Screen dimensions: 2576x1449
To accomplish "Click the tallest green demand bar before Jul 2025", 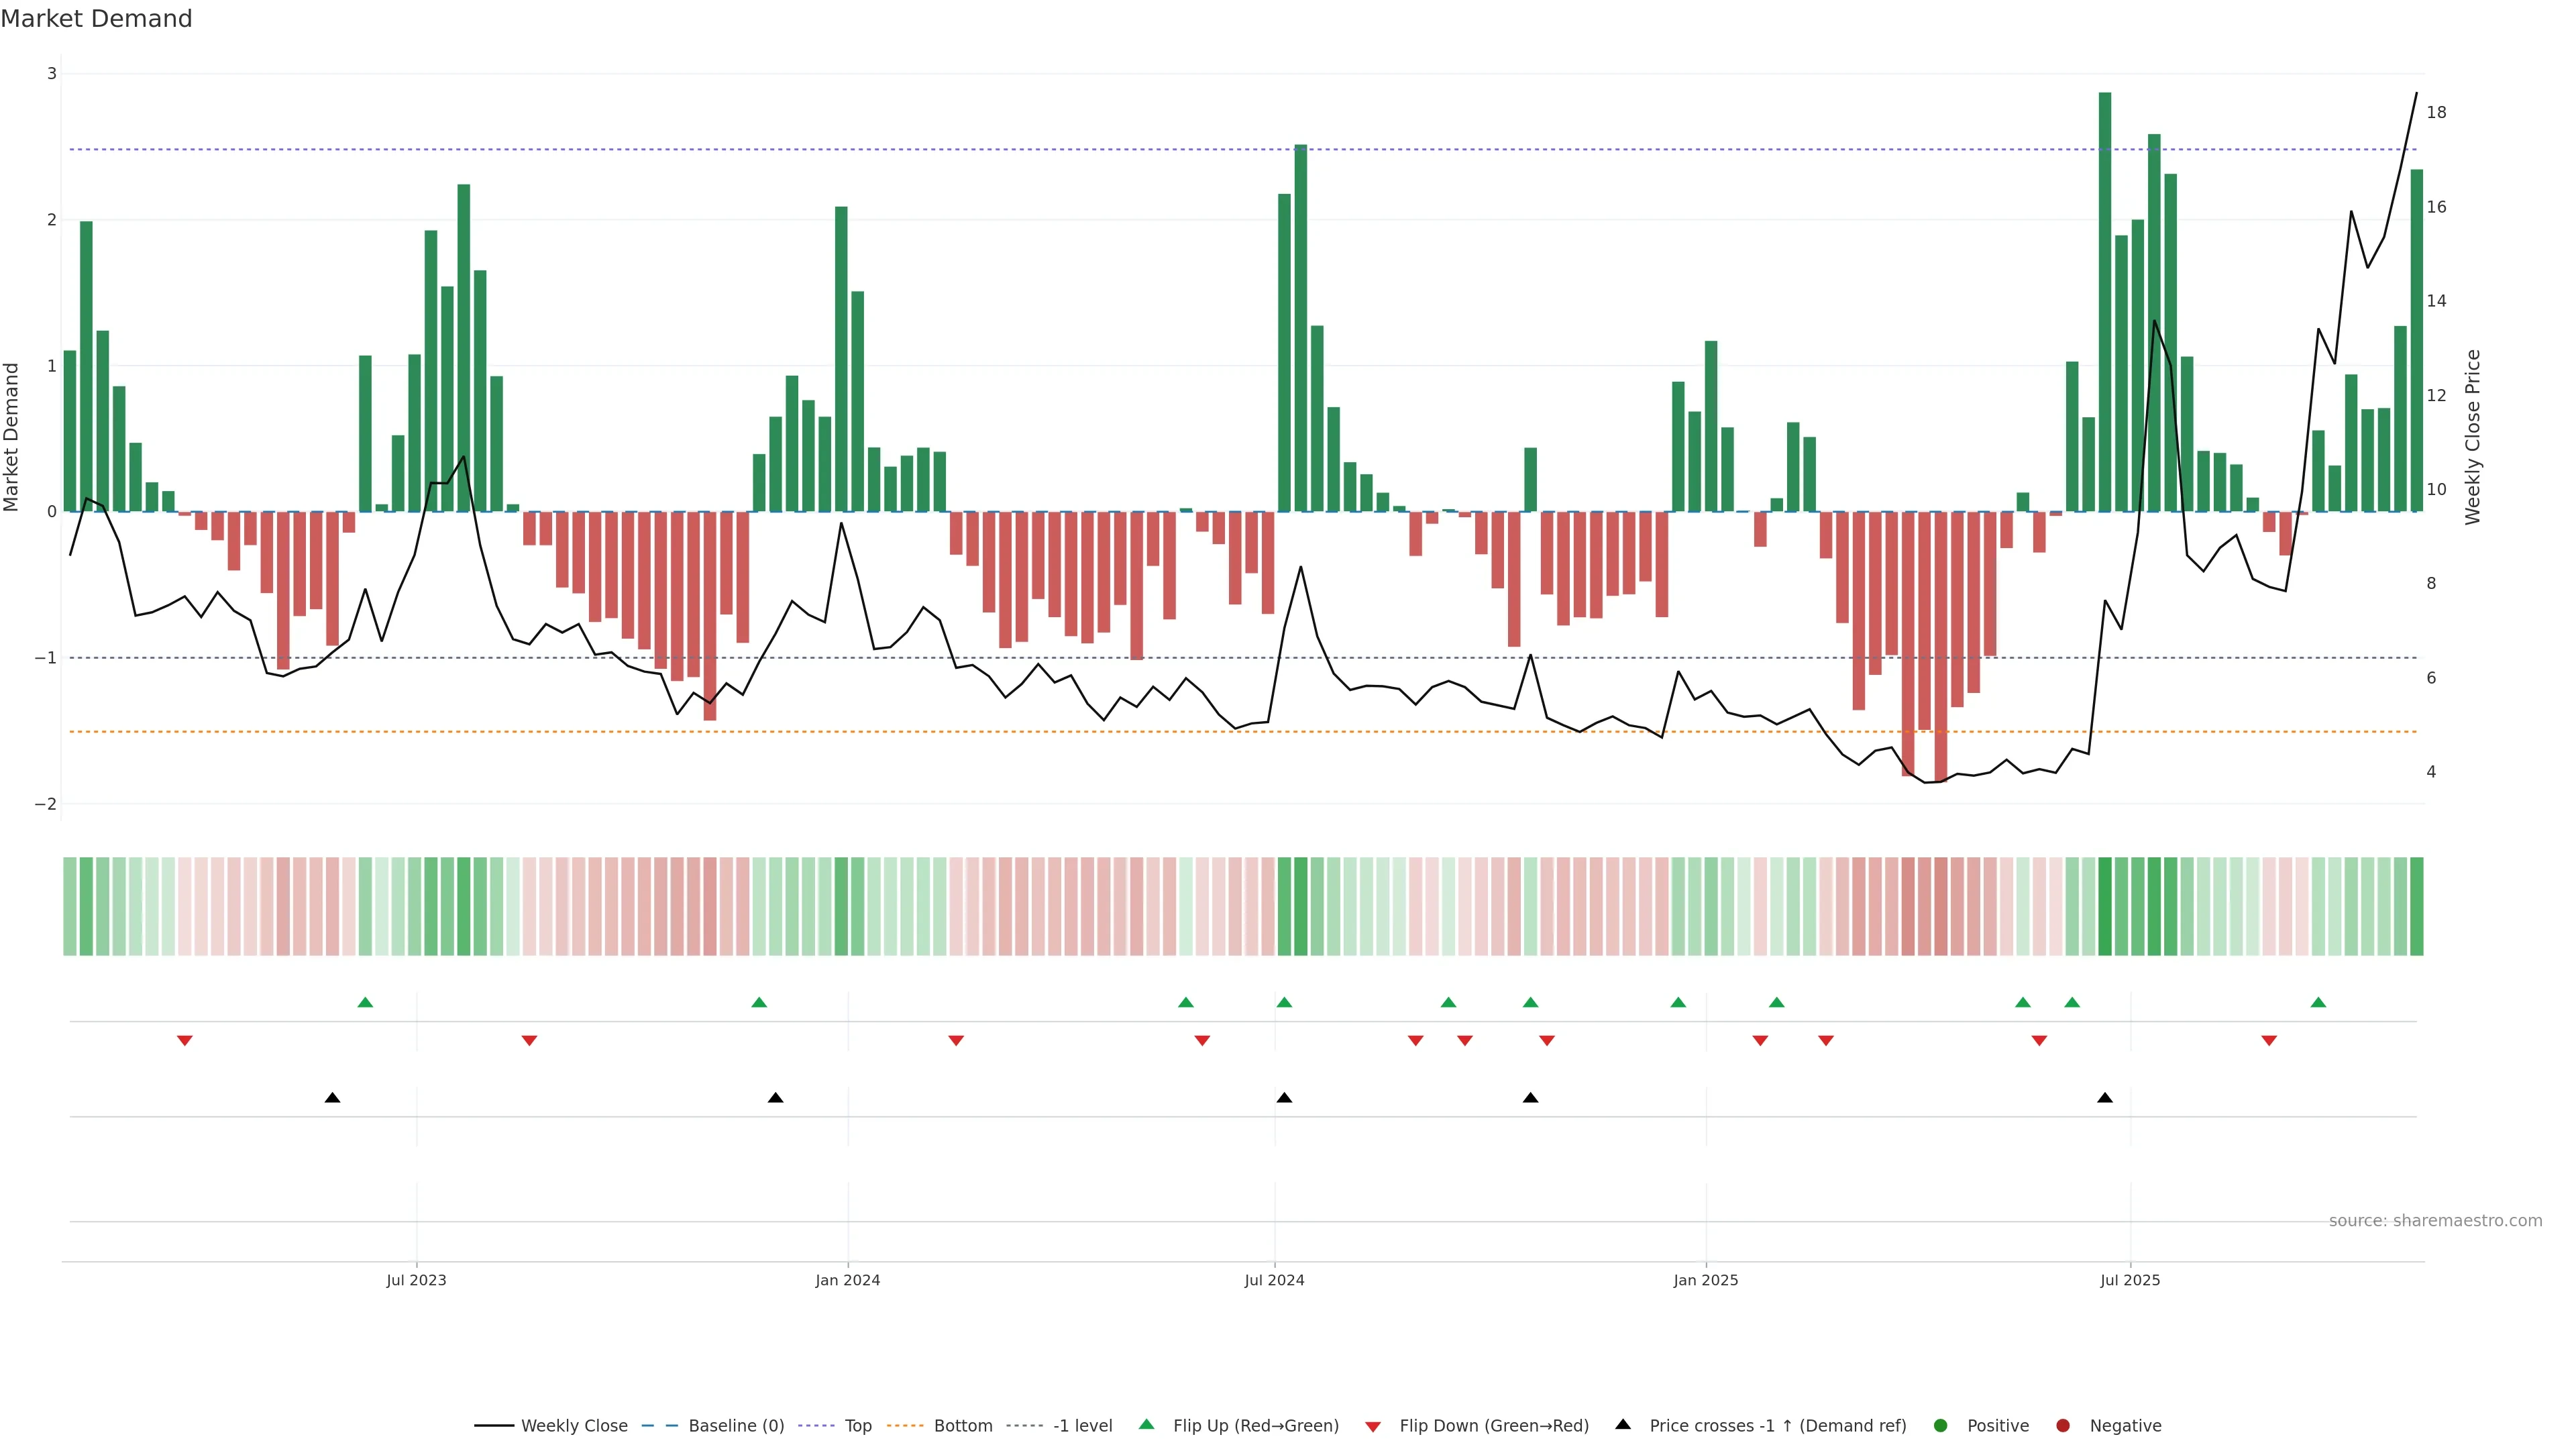I will coord(2105,300).
